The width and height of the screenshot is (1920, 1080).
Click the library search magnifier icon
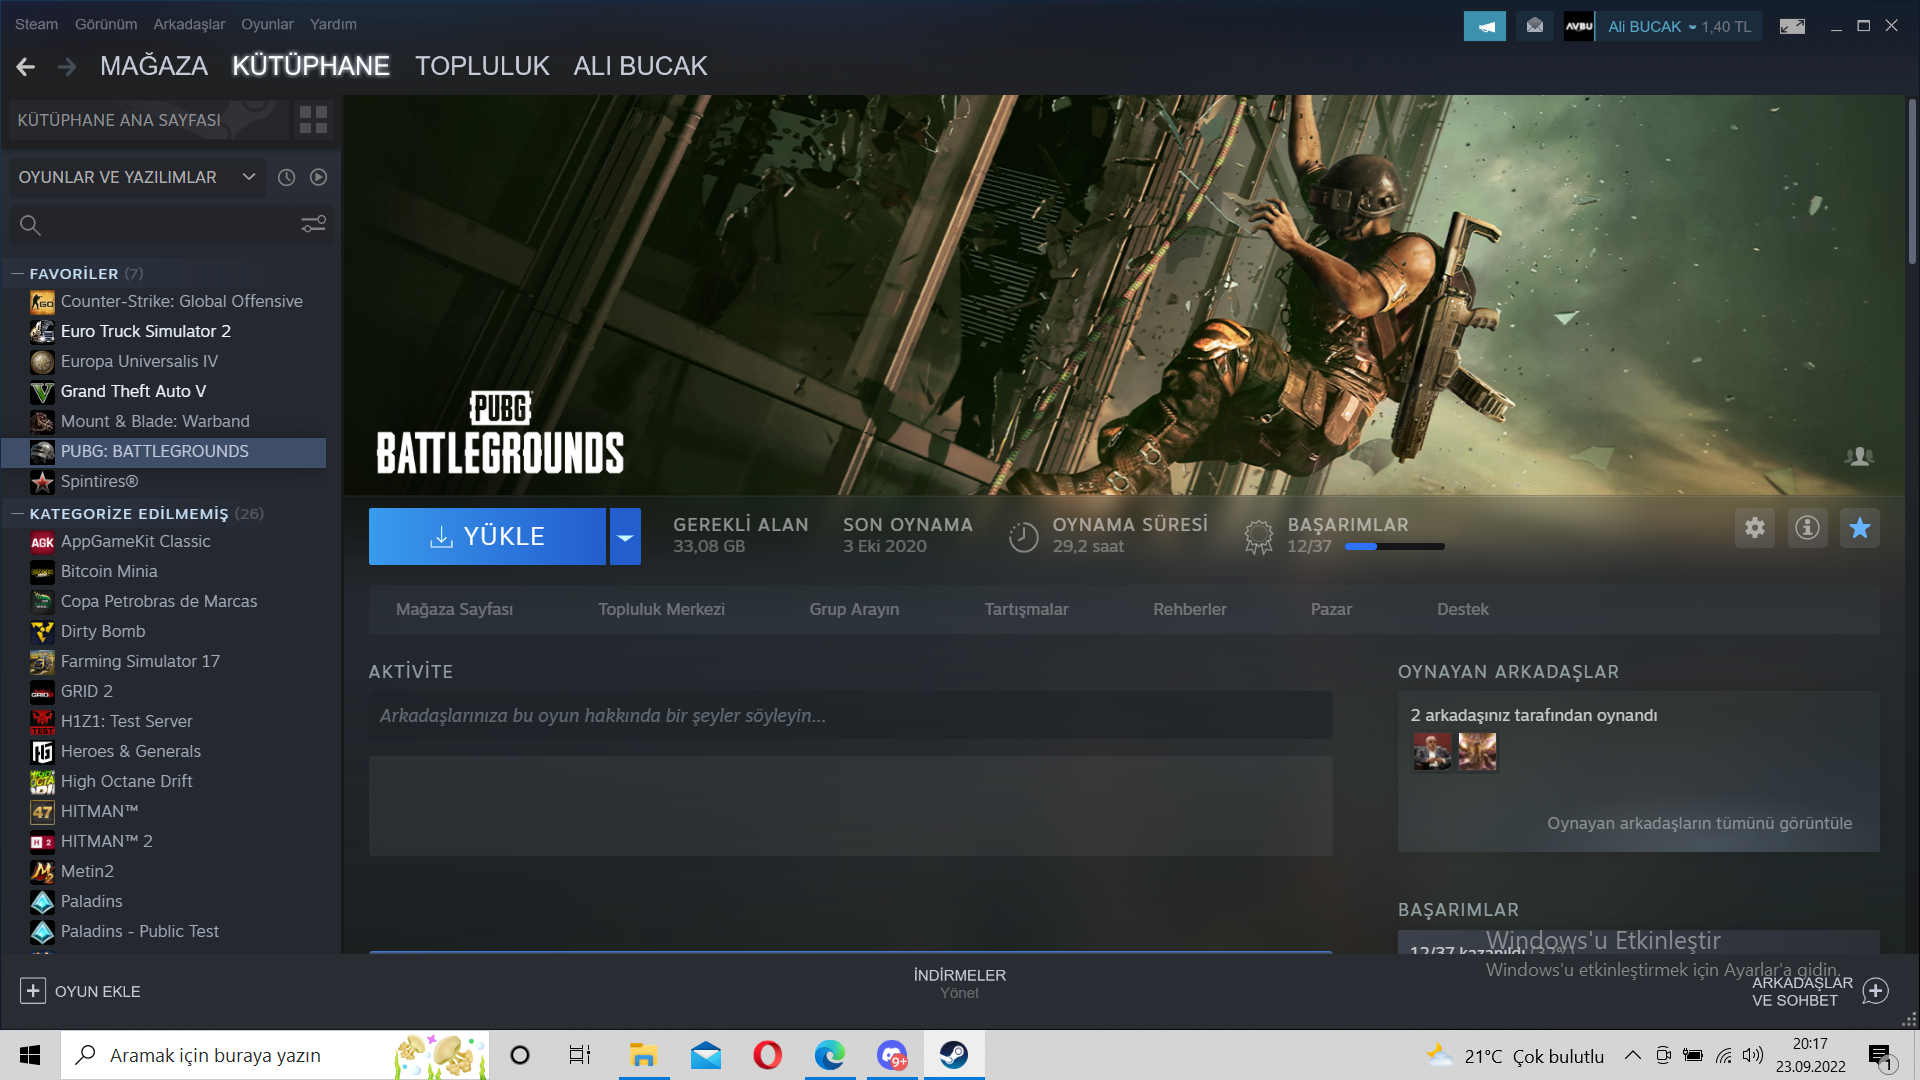pos(30,225)
